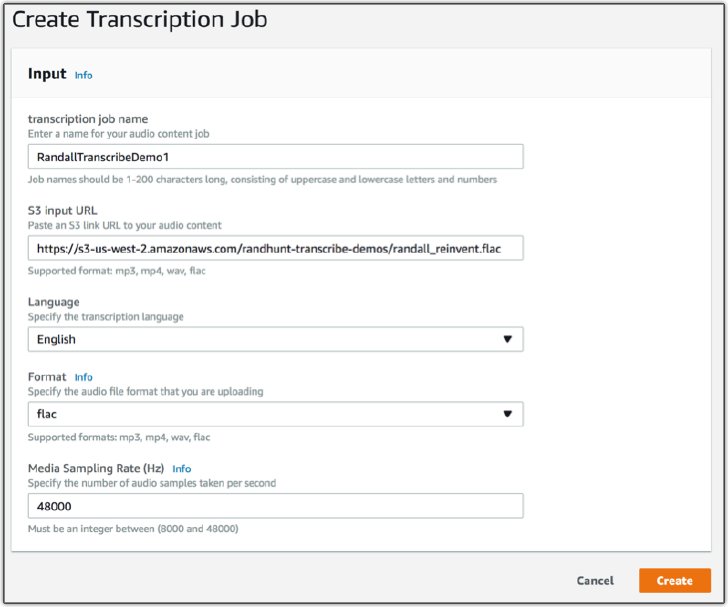Open the Info link beside Input heading
The width and height of the screenshot is (728, 607).
pyautogui.click(x=84, y=75)
